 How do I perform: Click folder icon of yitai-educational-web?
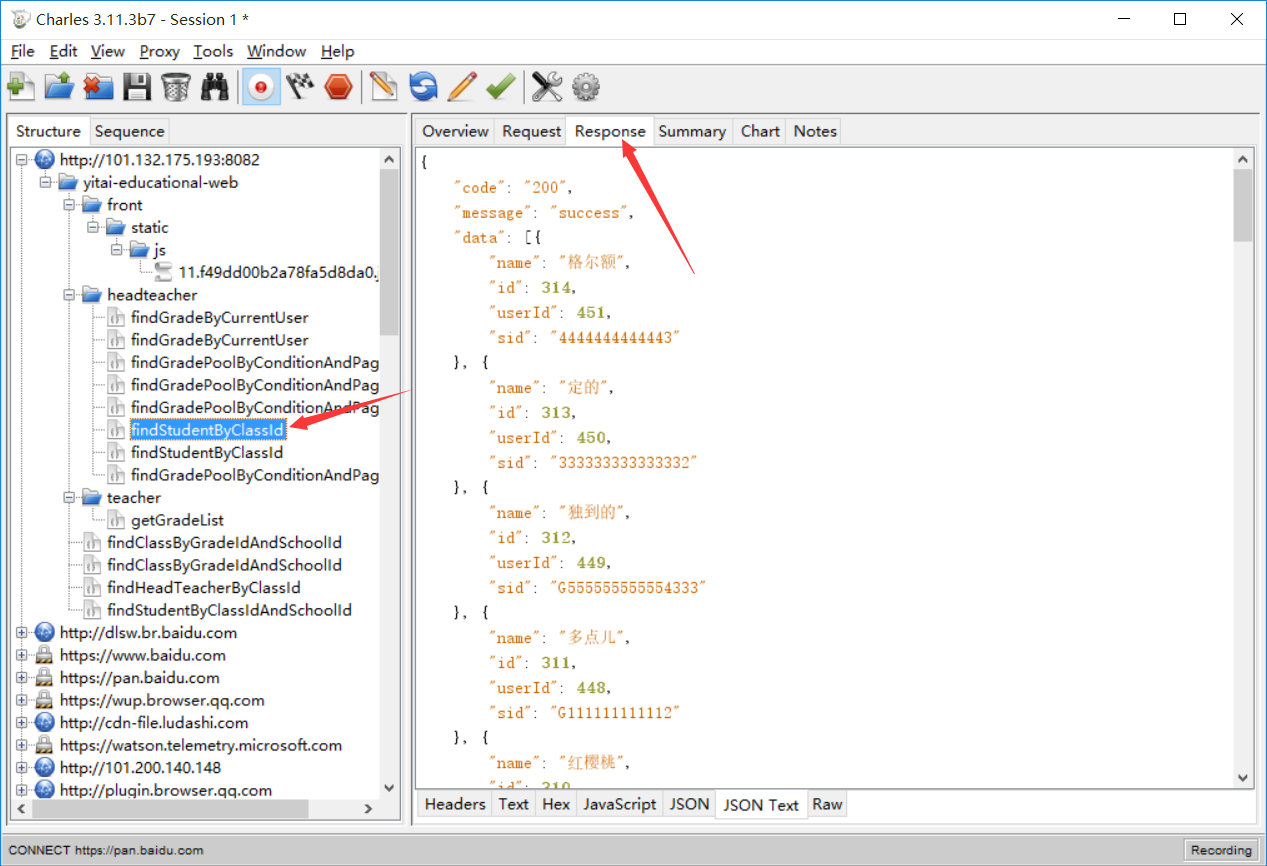(x=68, y=182)
